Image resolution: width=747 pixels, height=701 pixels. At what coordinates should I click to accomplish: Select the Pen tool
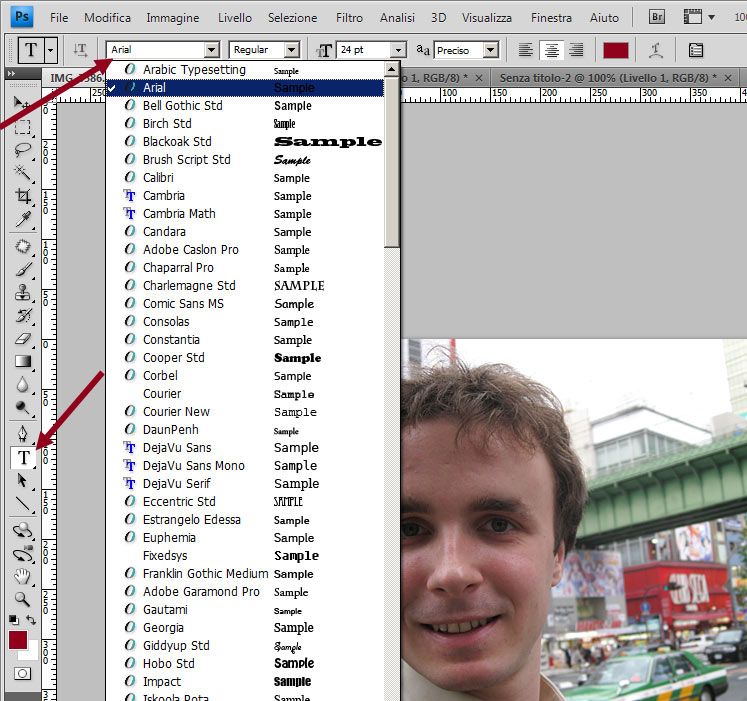pyautogui.click(x=22, y=434)
